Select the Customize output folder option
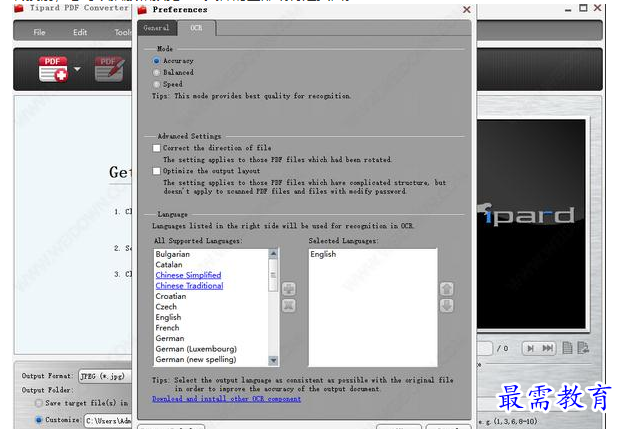The height and width of the screenshot is (429, 620). [39, 420]
